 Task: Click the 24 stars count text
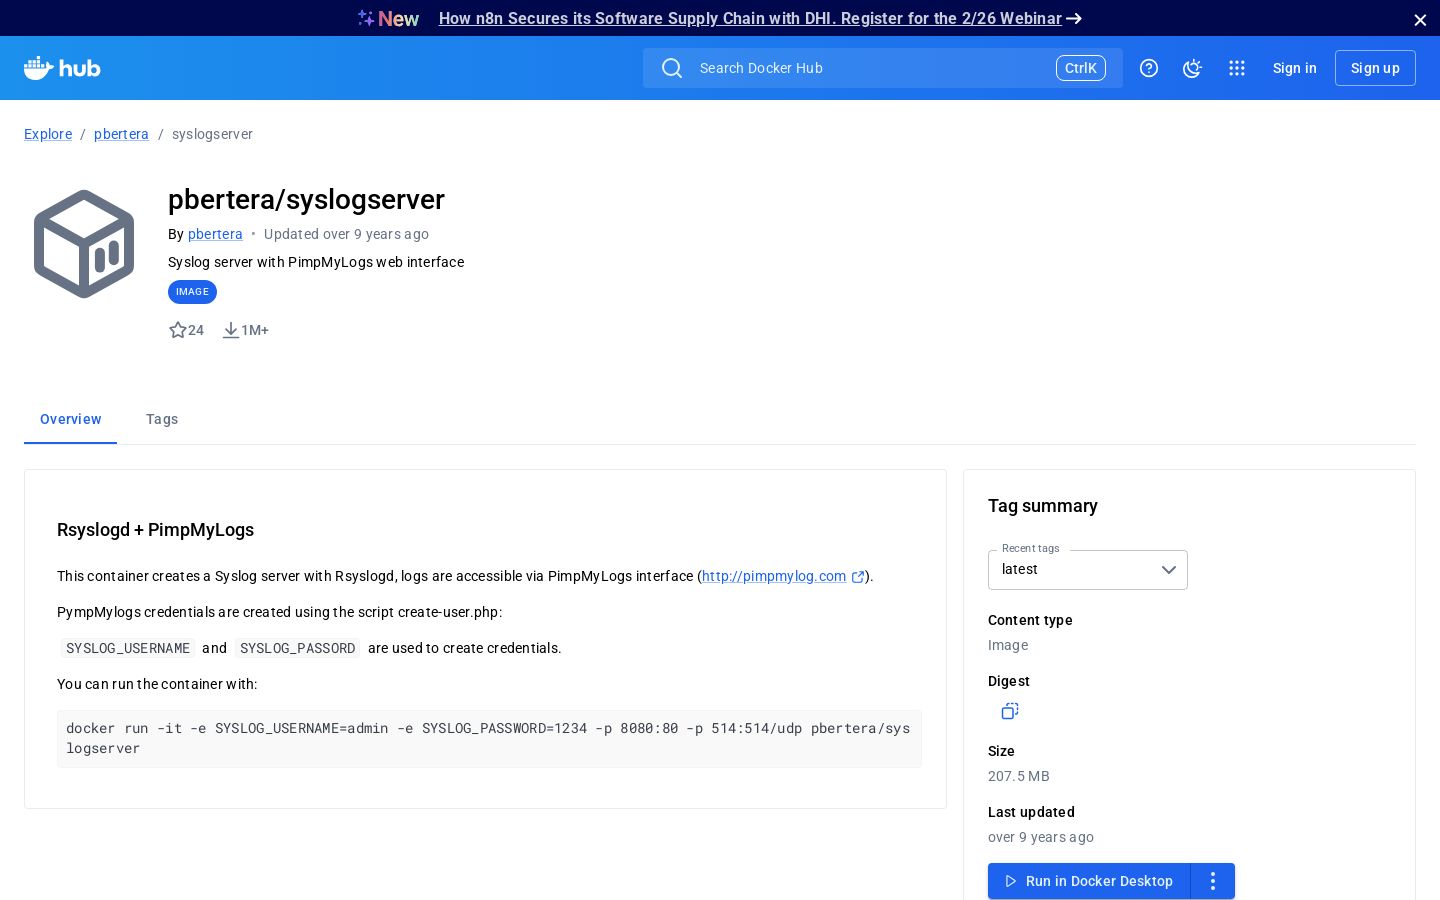coord(196,330)
